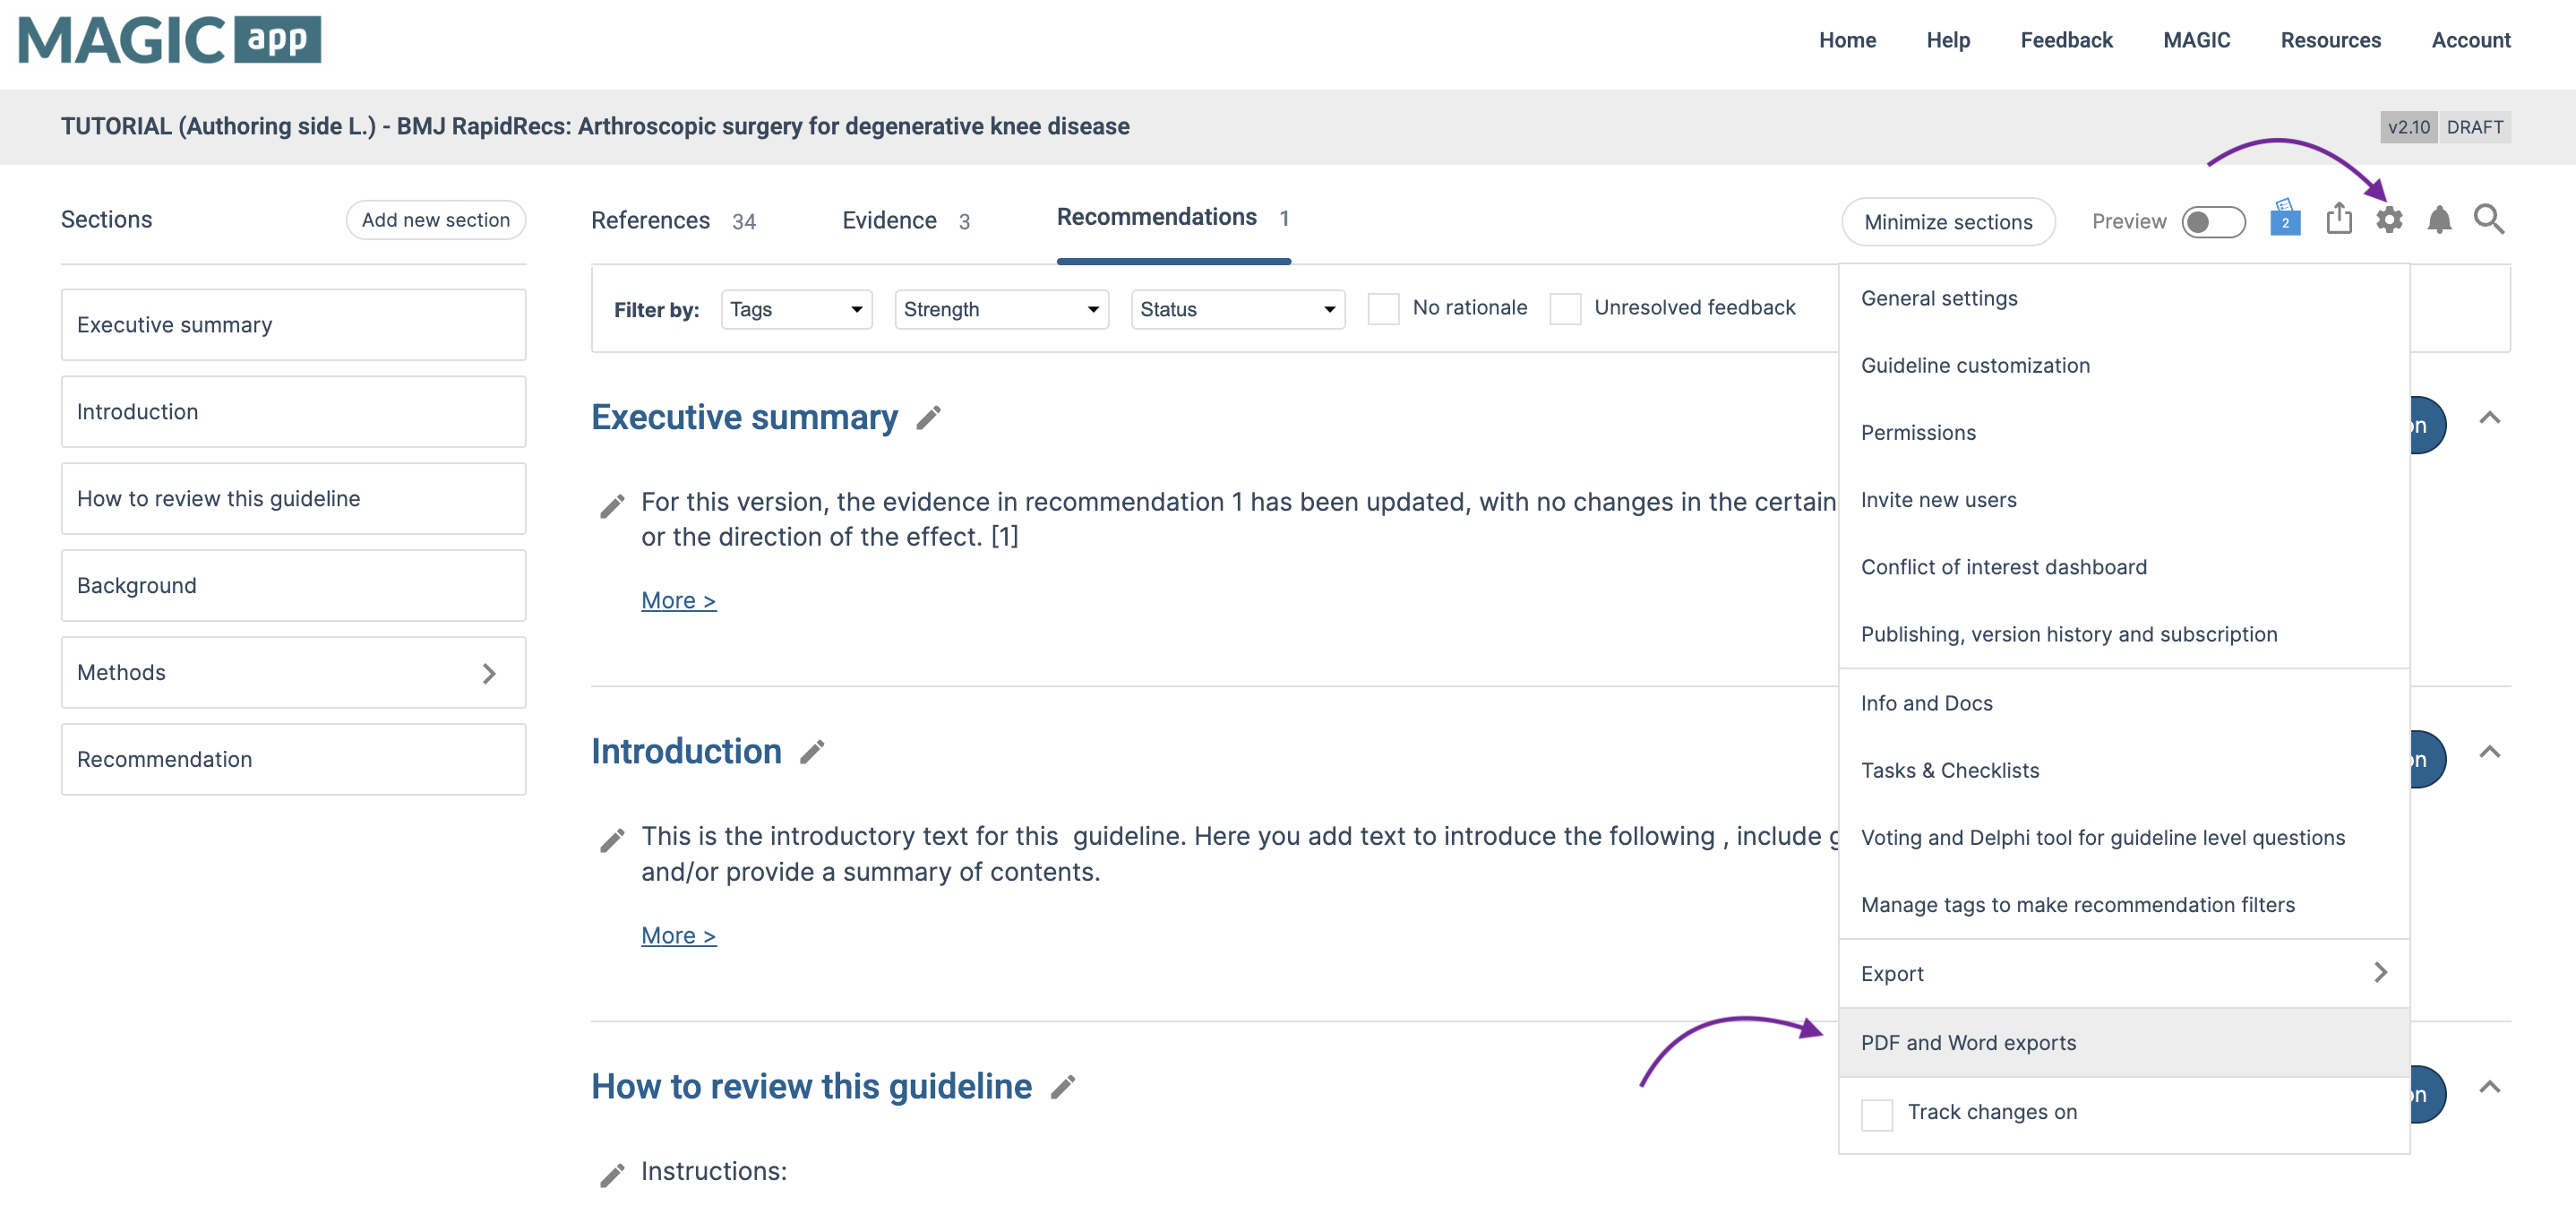This screenshot has height=1206, width=2576.
Task: Click More link under Executive summary
Action: pos(678,600)
